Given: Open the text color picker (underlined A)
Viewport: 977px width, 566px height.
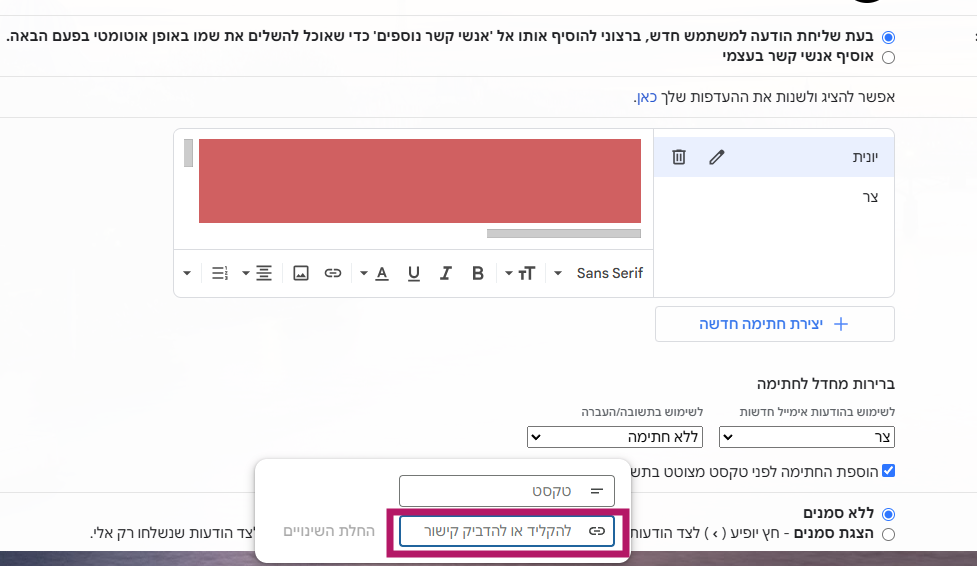Looking at the screenshot, I should (x=381, y=273).
